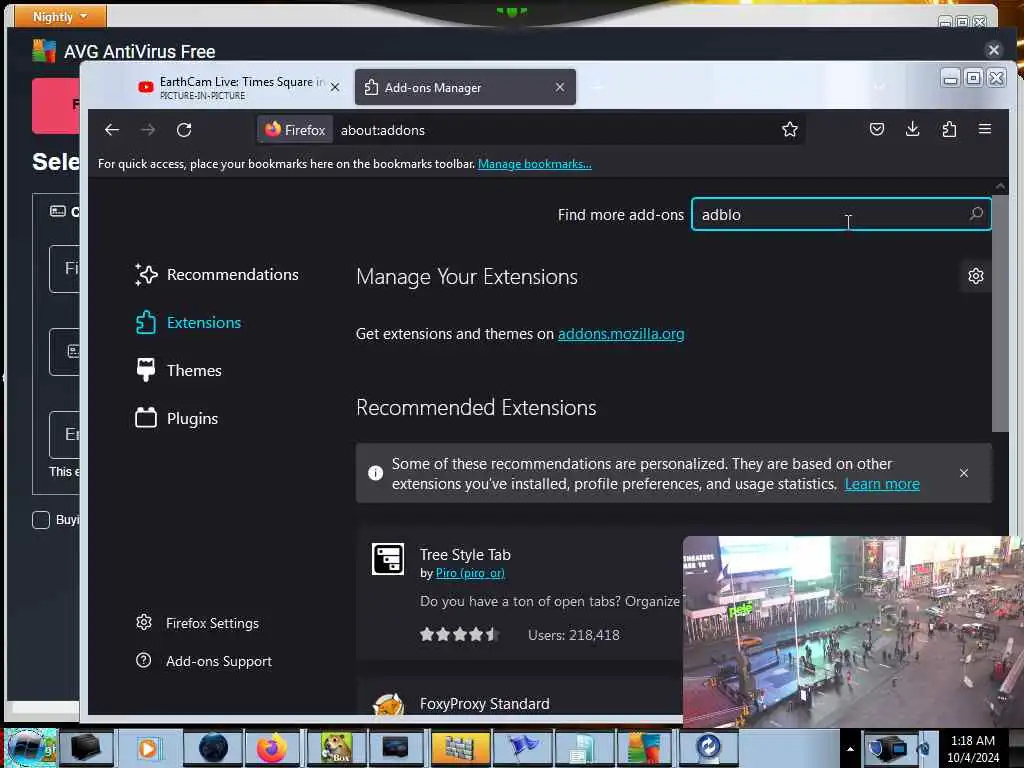Show hidden system tray icons
Viewport: 1024px width, 768px height.
pos(850,748)
